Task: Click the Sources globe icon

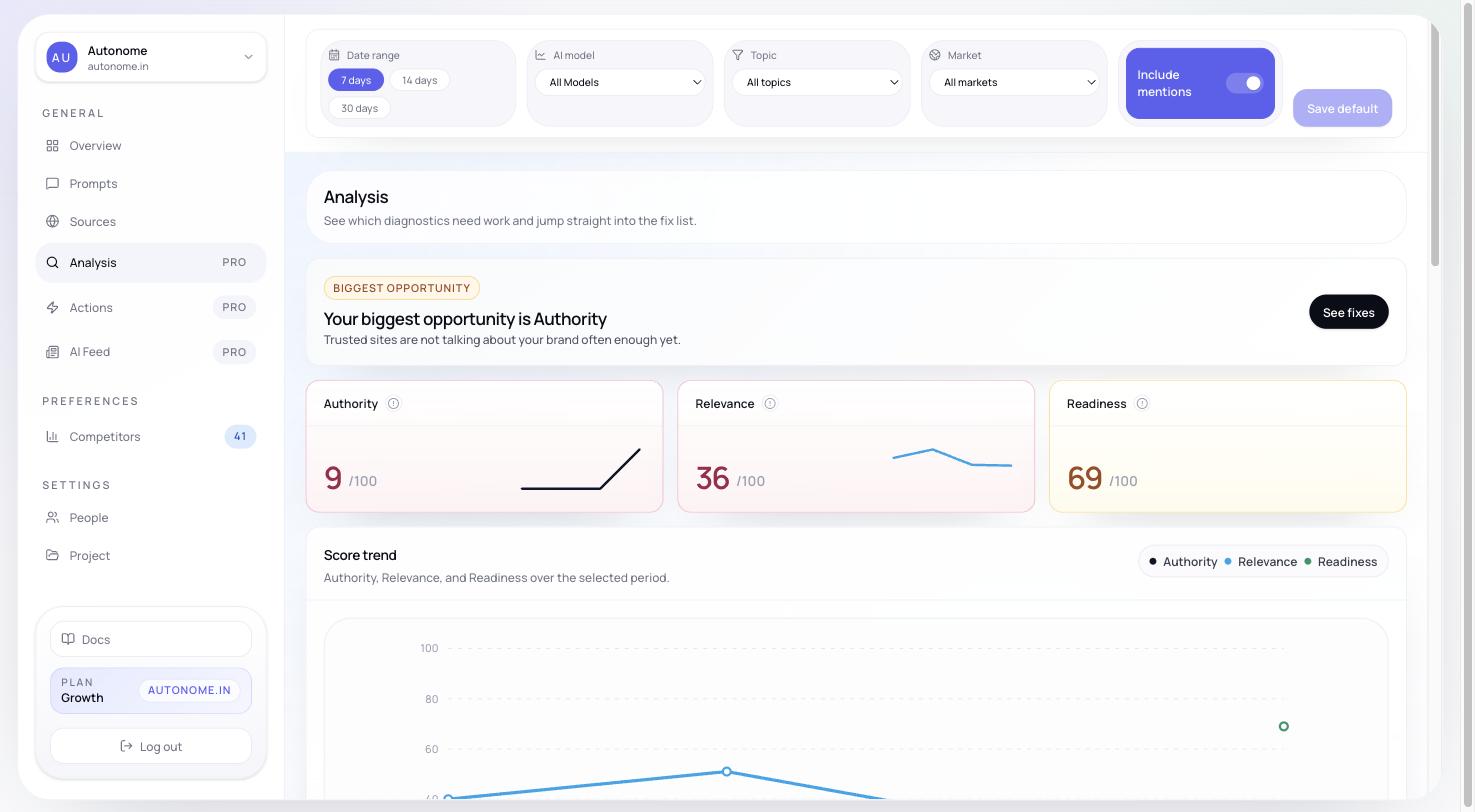Action: coord(52,222)
